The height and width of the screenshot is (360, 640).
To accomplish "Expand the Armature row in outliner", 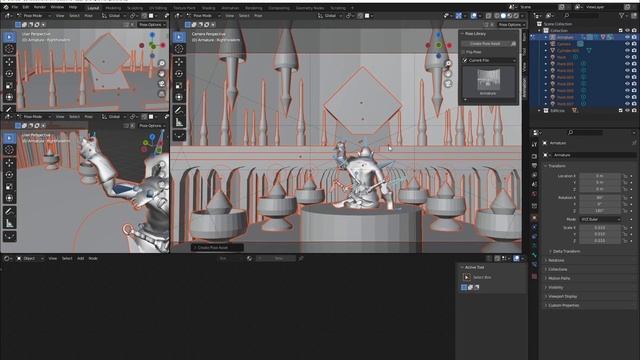I will [x=546, y=37].
